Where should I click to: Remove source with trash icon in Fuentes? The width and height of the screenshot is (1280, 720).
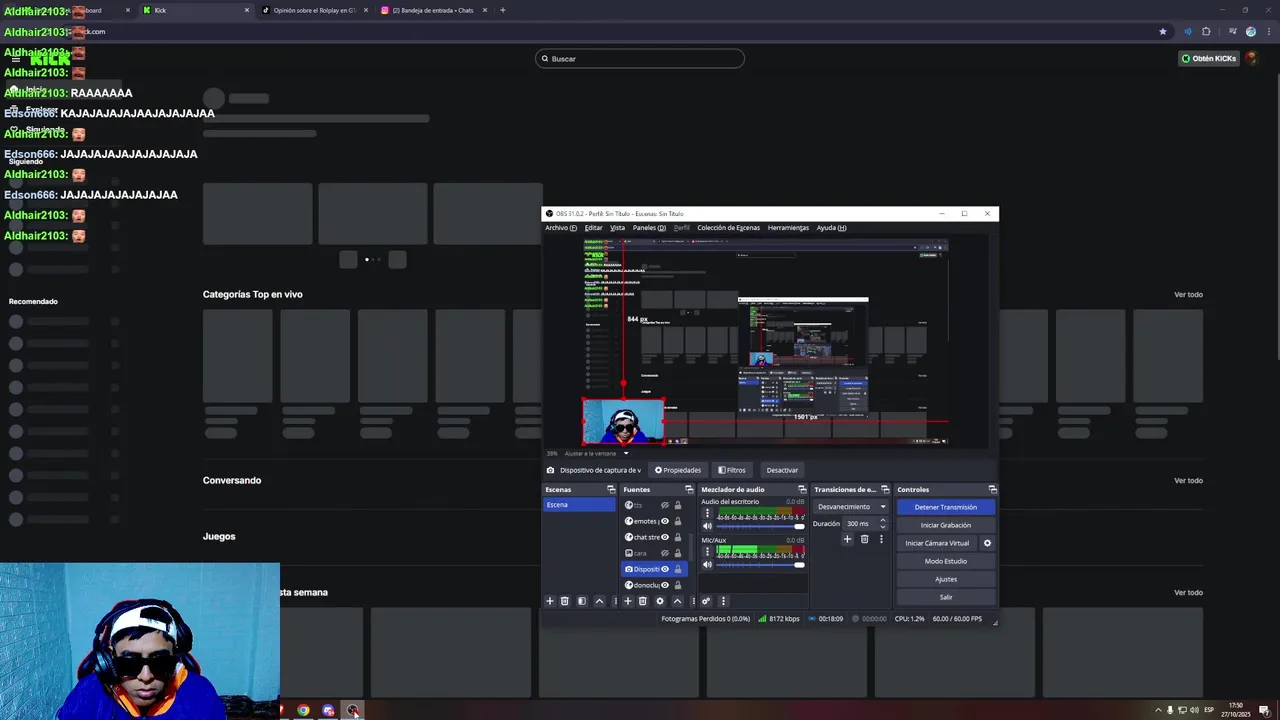[x=643, y=601]
